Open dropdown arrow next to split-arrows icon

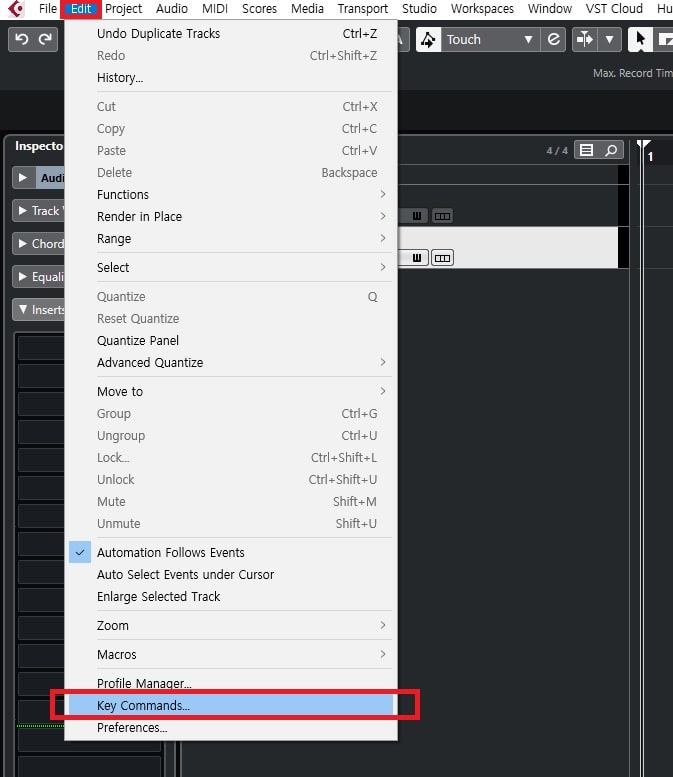pyautogui.click(x=610, y=39)
